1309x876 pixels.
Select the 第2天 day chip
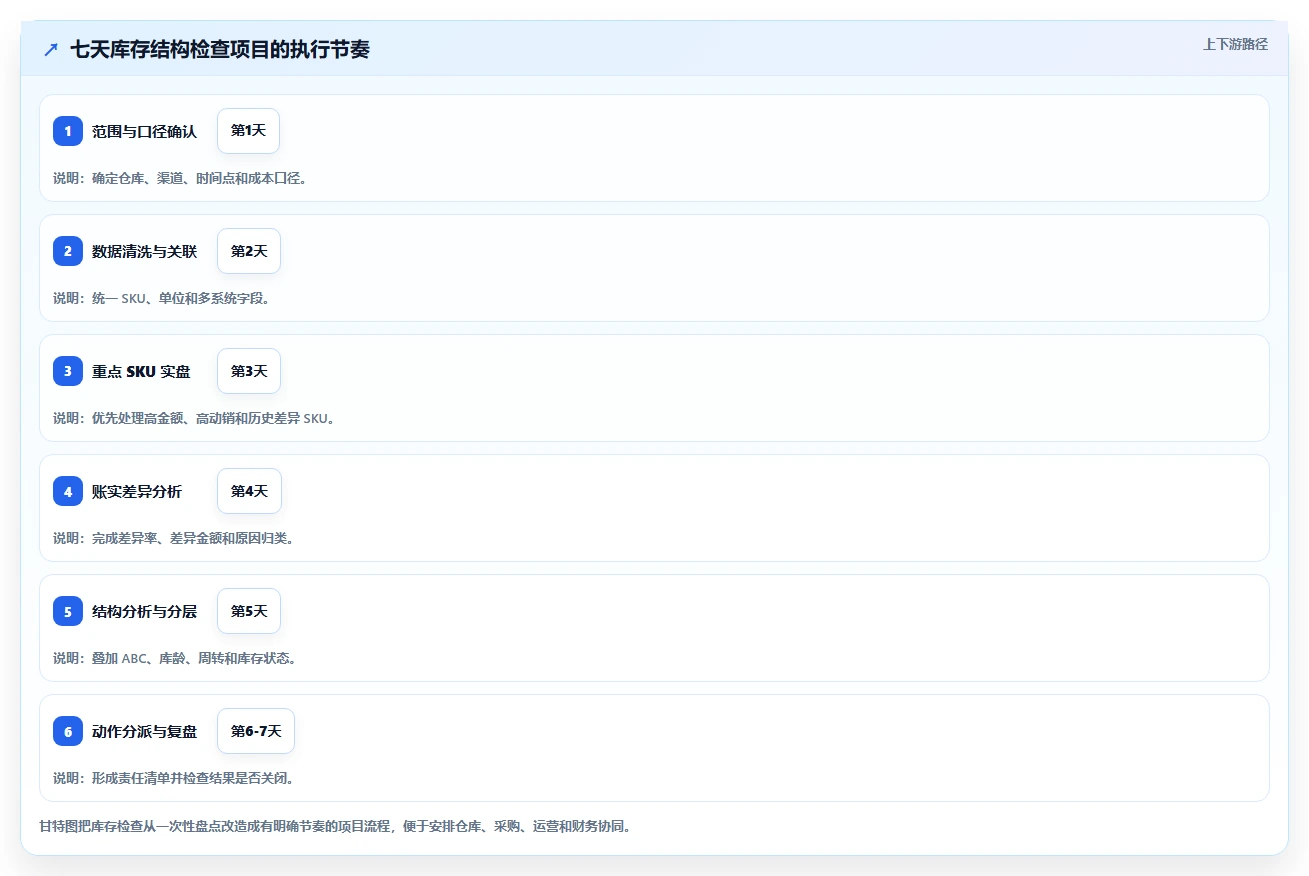(249, 251)
